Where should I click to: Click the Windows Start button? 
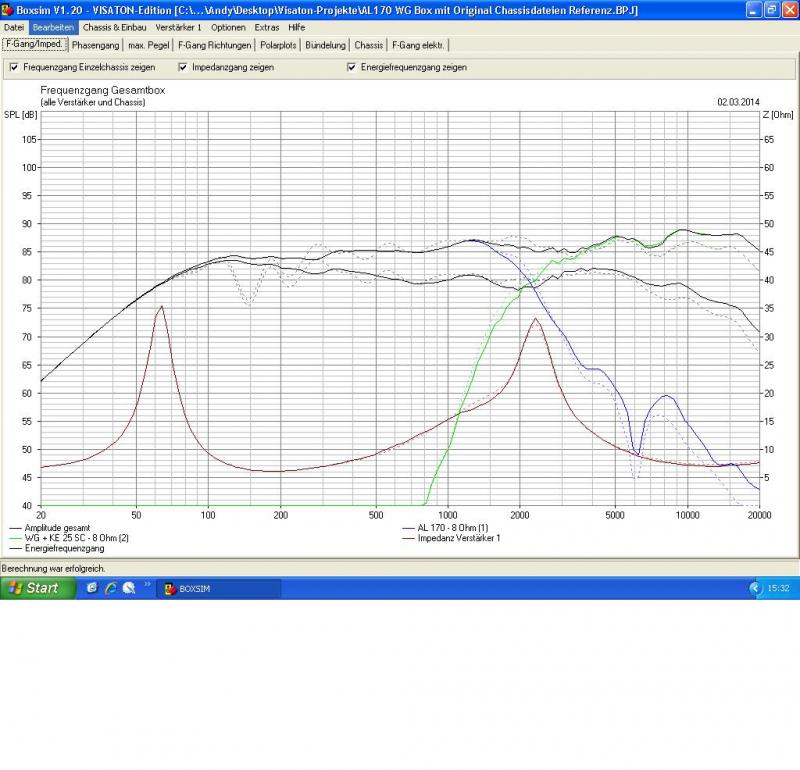[x=37, y=588]
